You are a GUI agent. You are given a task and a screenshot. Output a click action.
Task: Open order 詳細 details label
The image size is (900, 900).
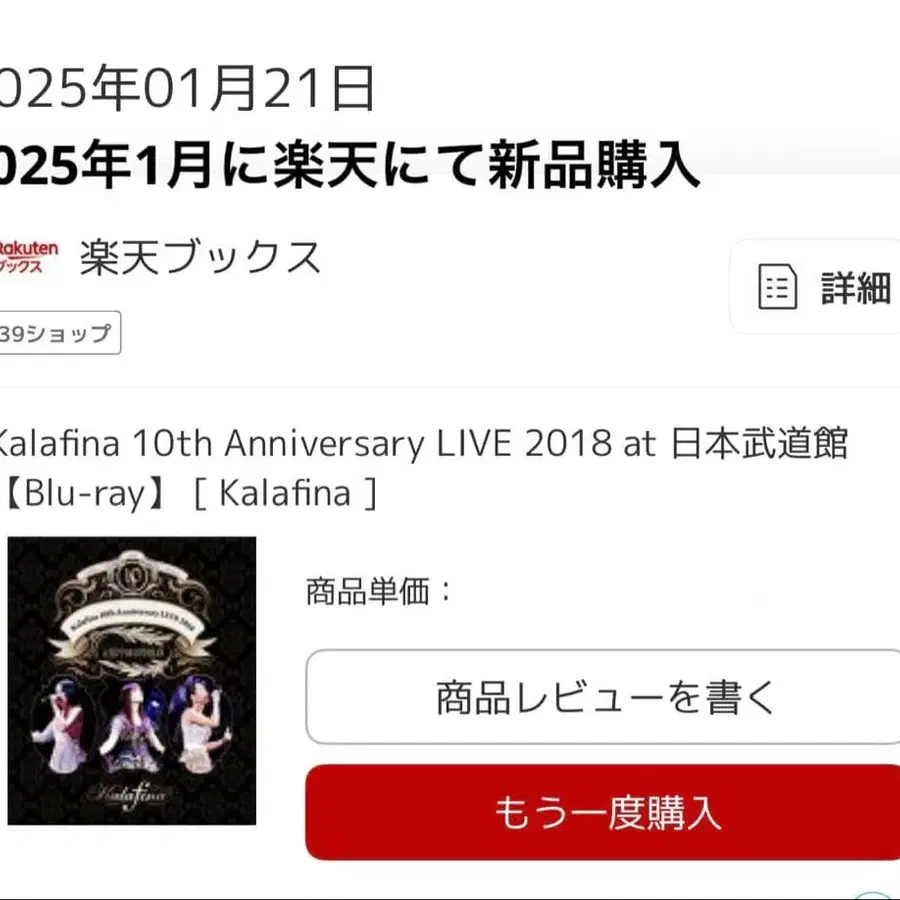click(856, 288)
